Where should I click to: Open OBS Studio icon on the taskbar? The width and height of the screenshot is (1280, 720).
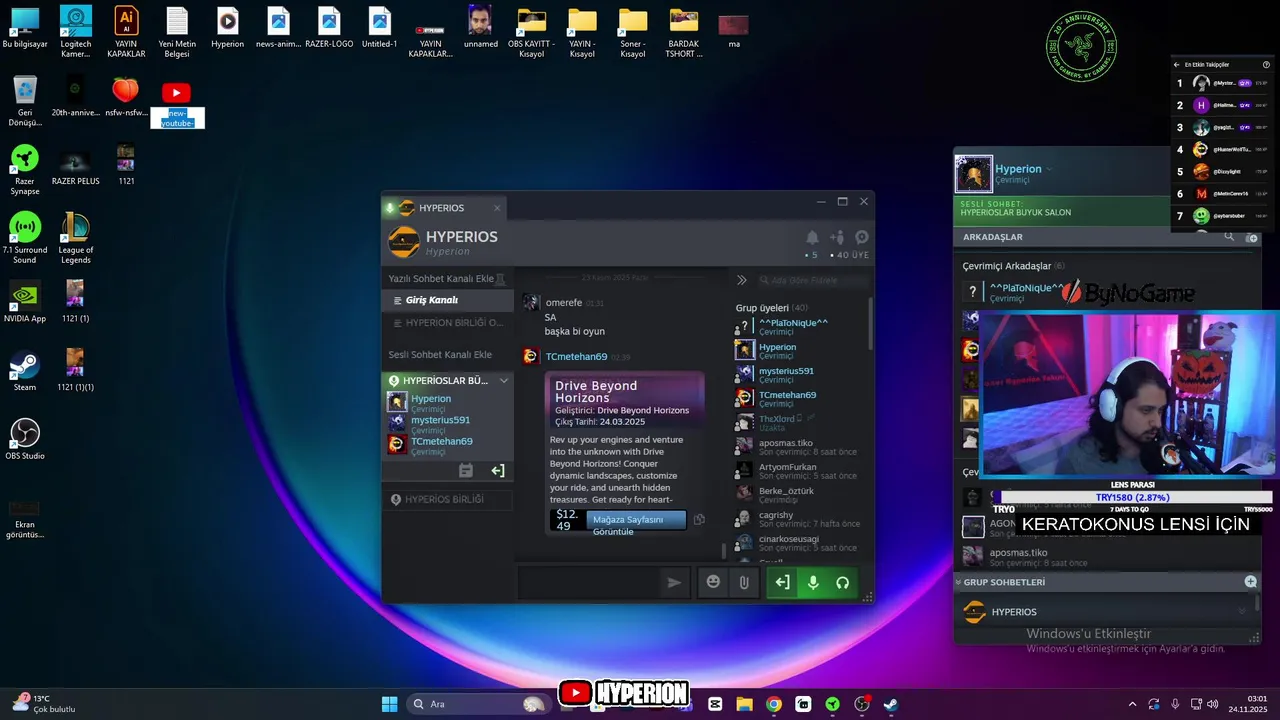(862, 704)
